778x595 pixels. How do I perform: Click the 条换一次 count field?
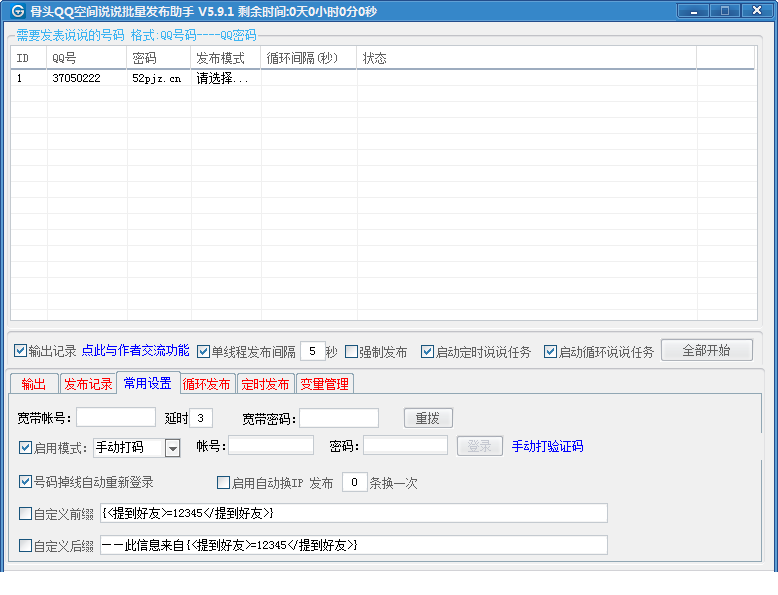[355, 482]
